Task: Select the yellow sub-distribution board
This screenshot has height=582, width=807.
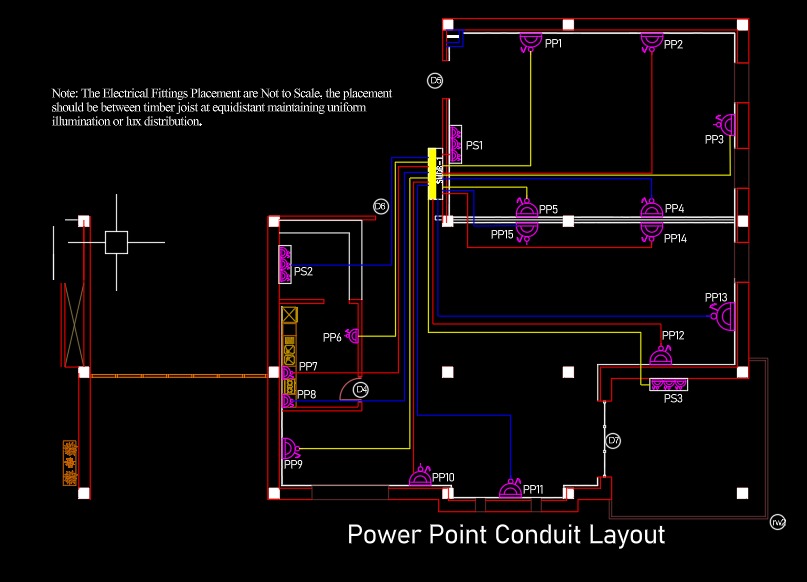Action: [x=435, y=174]
